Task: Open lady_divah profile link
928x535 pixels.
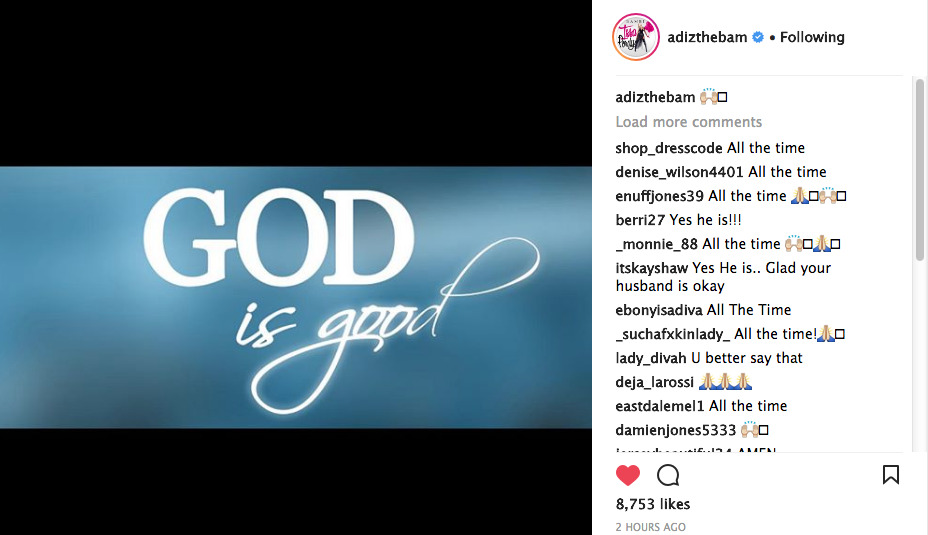Action: [651, 359]
